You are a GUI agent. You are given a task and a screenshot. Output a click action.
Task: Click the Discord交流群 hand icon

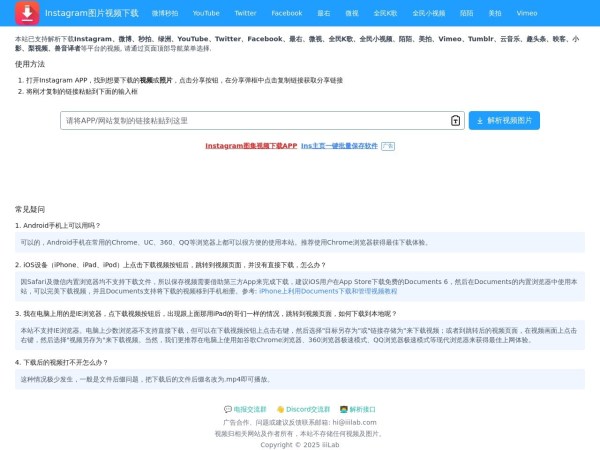(x=279, y=409)
